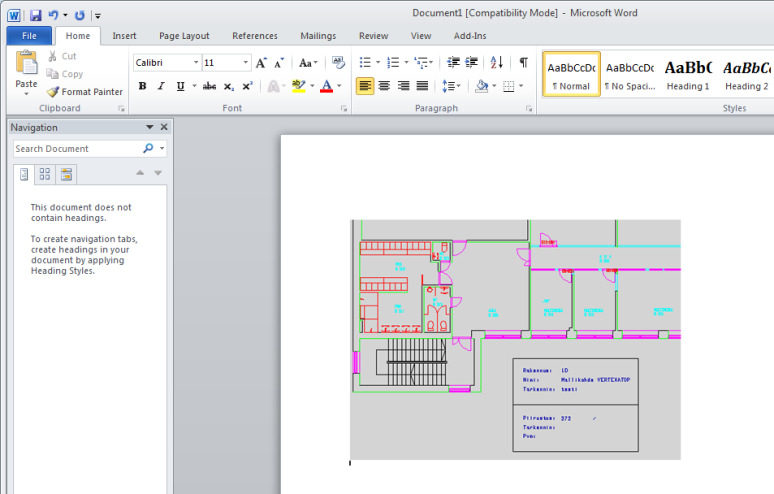Switch to View tab
This screenshot has height=494, width=774.
[x=421, y=36]
